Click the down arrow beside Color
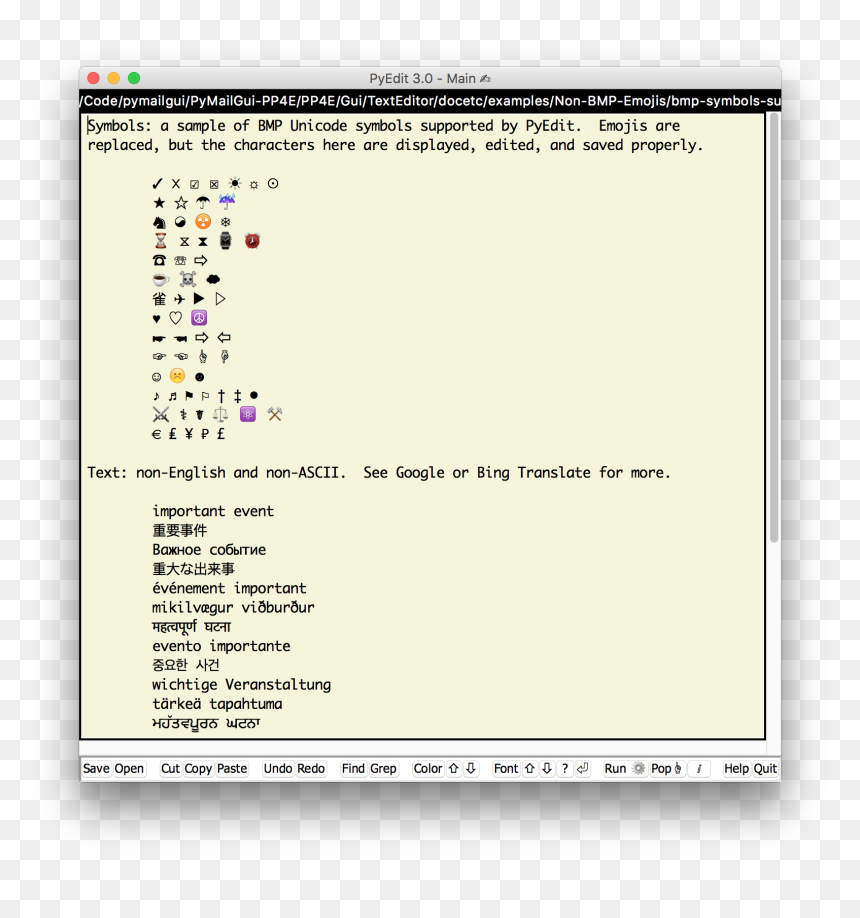Image resolution: width=860 pixels, height=918 pixels. [471, 769]
